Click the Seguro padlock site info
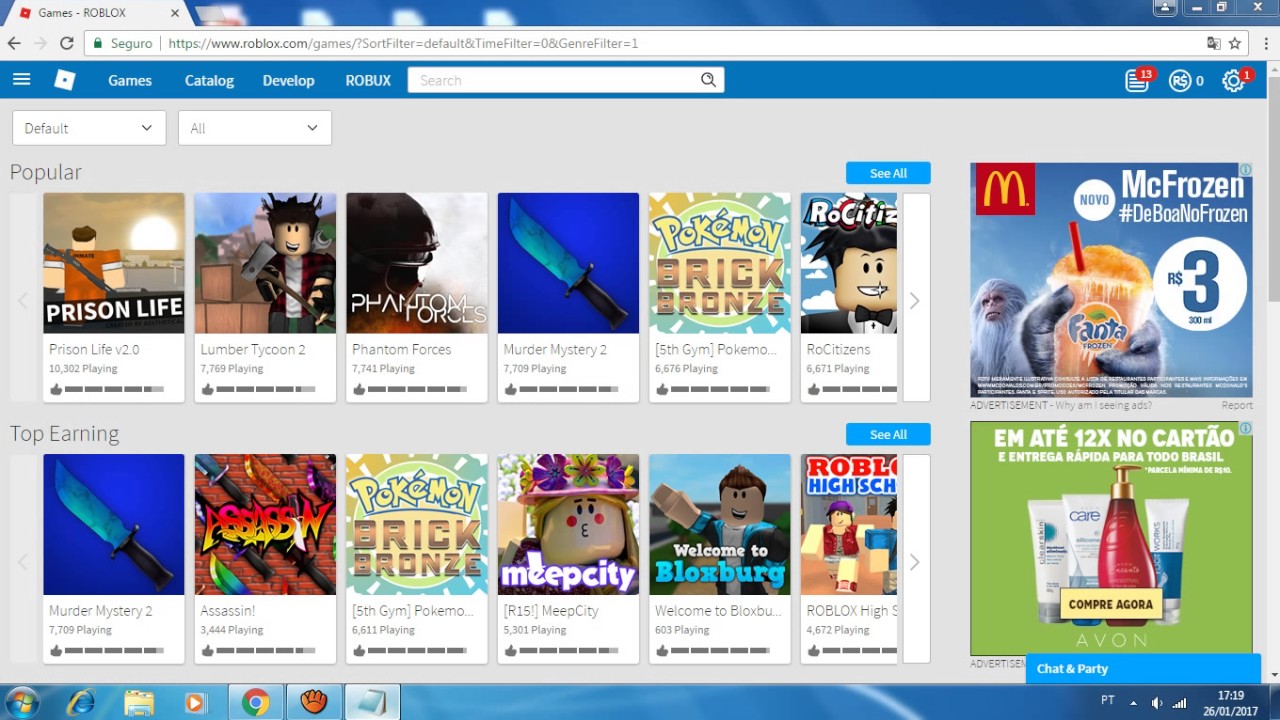Image resolution: width=1280 pixels, height=720 pixels. (122, 43)
